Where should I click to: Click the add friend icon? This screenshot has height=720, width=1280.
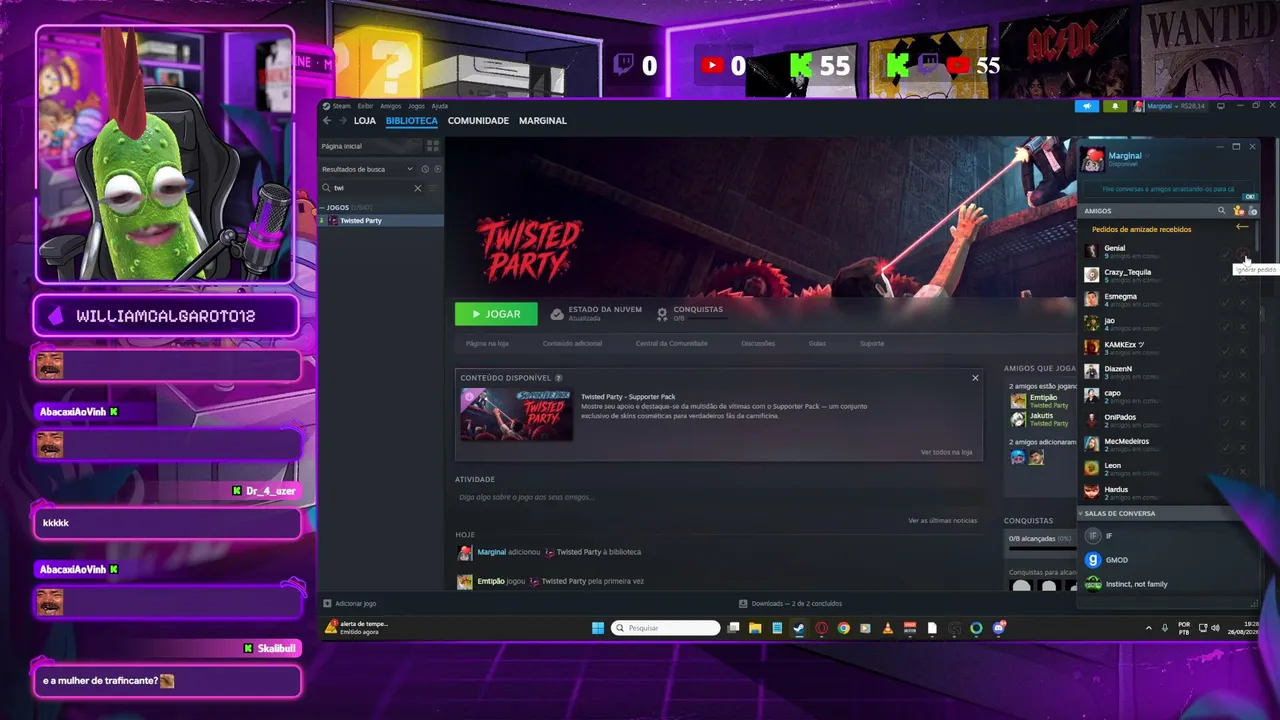coord(1253,211)
